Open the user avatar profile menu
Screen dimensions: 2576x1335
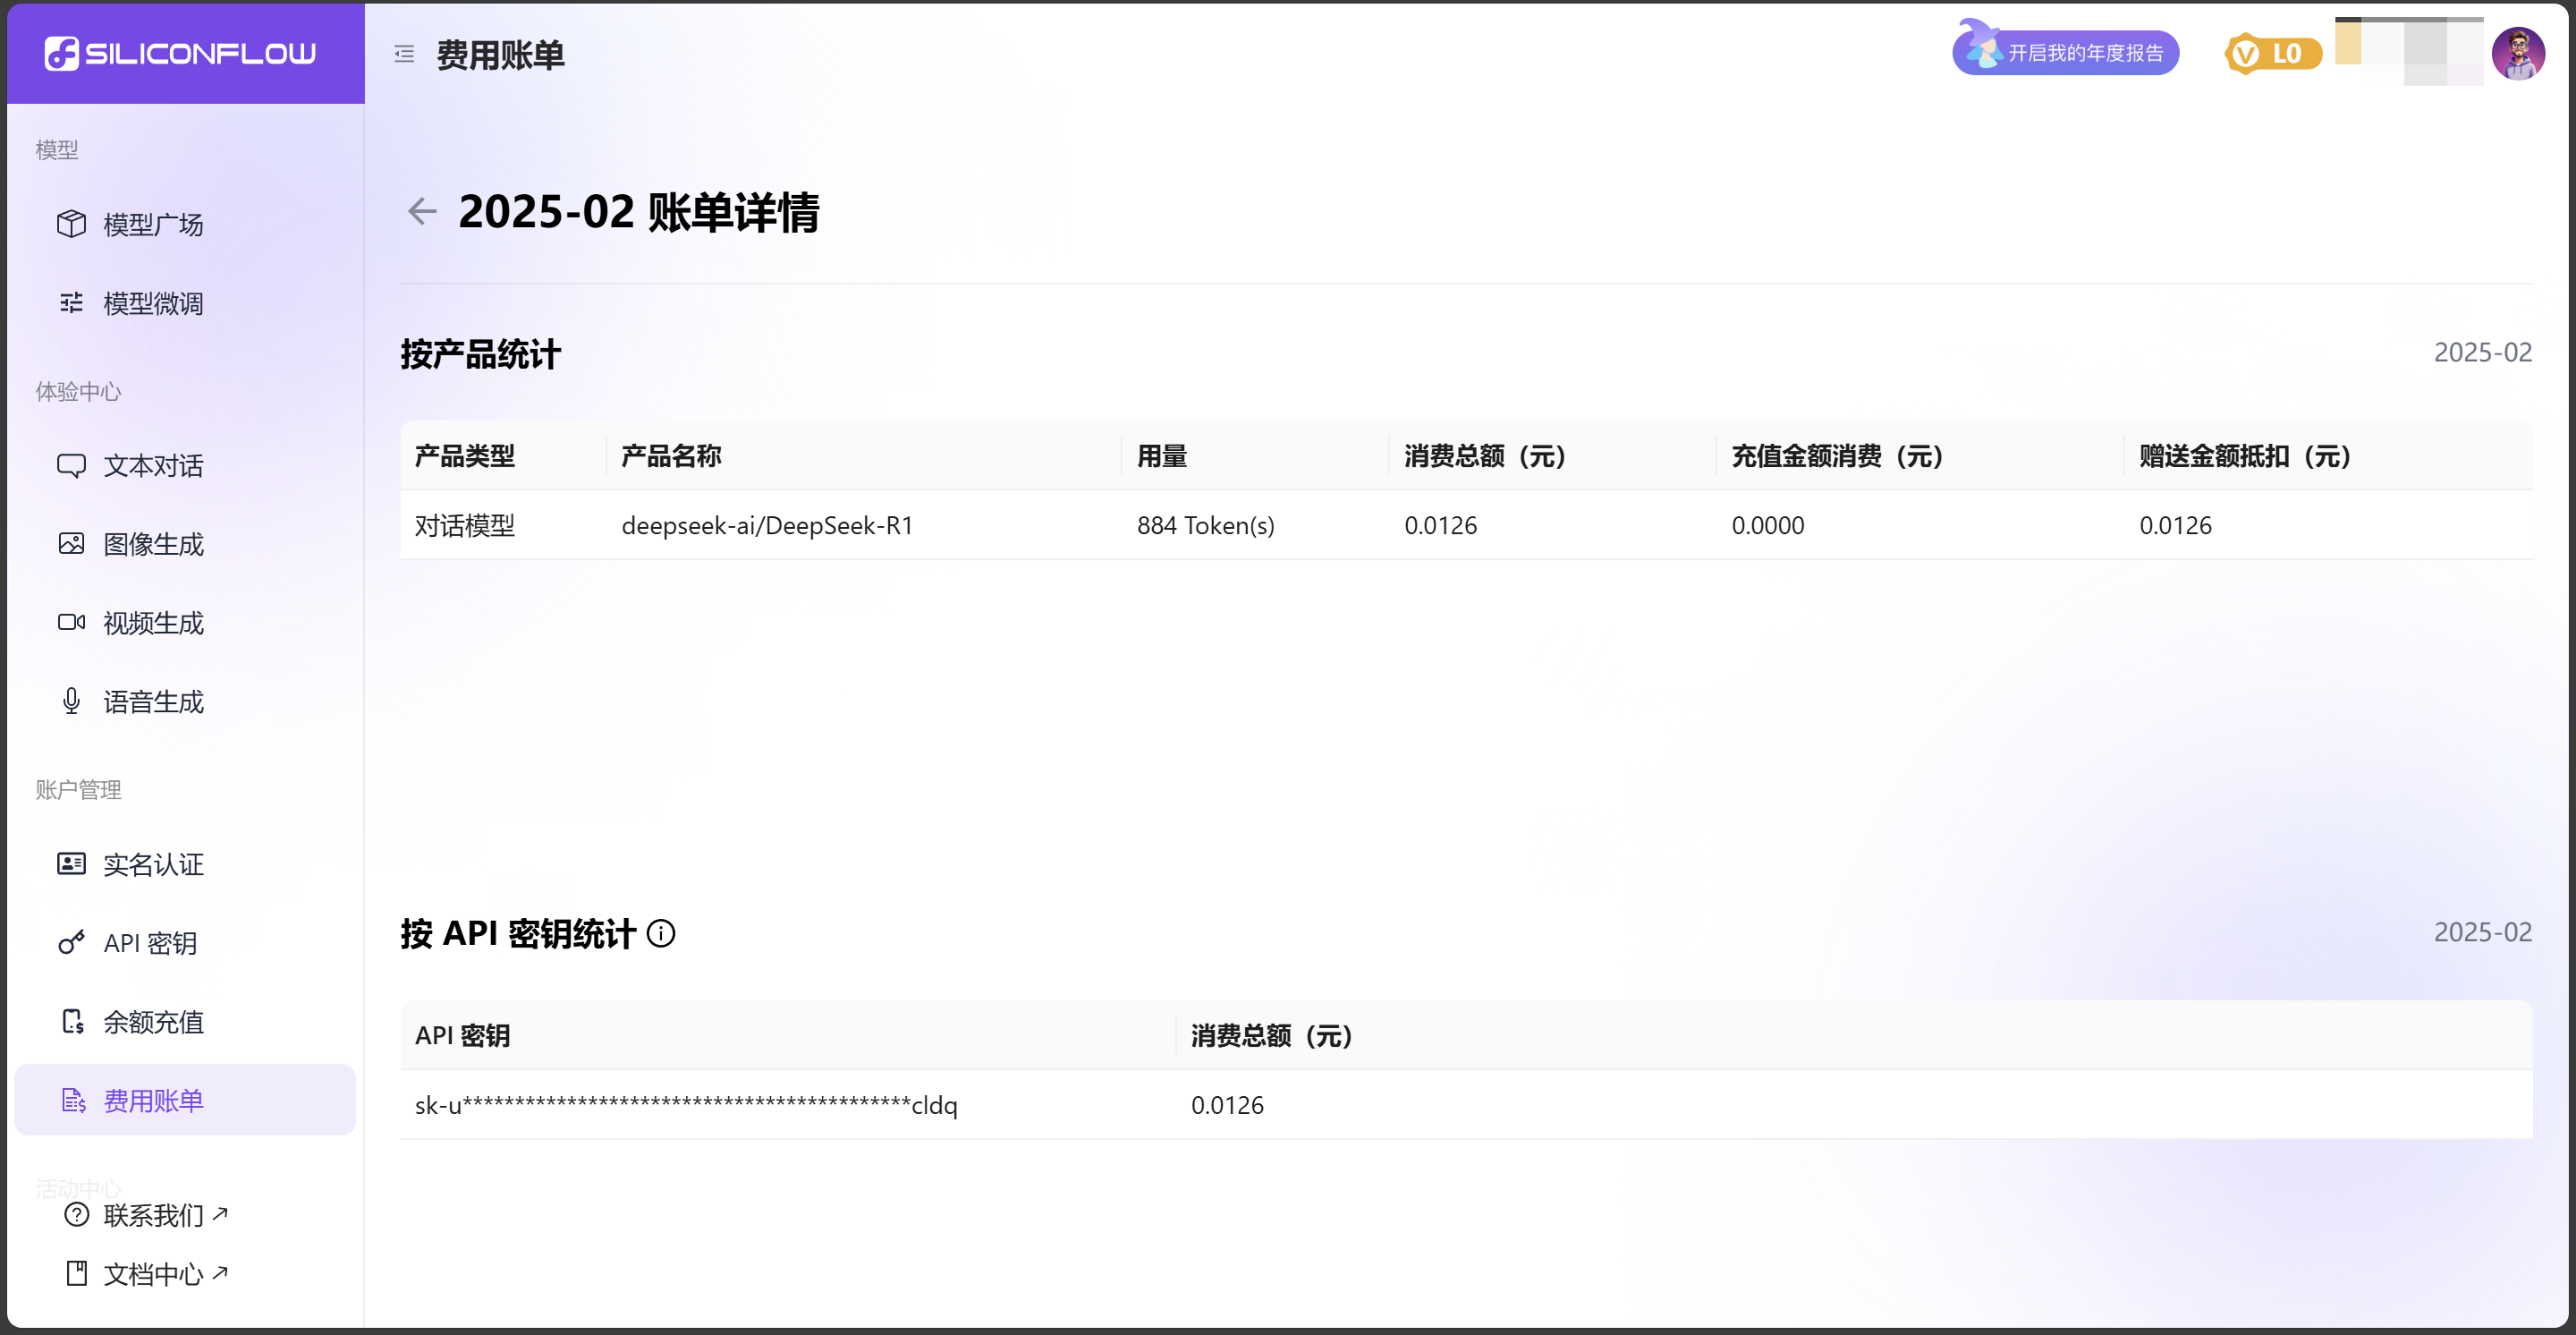click(2517, 53)
